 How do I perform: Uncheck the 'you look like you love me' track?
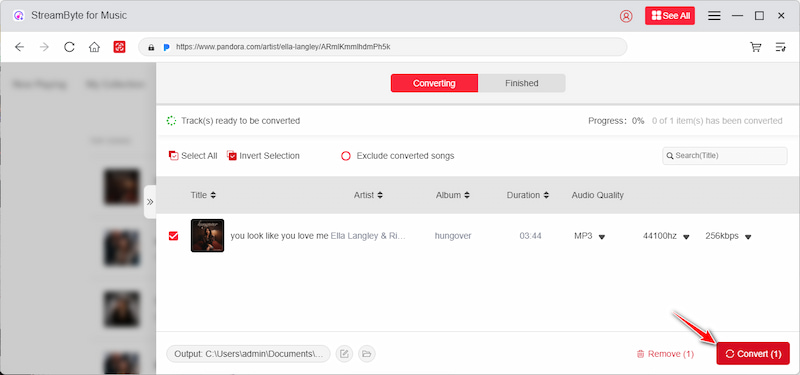[173, 236]
